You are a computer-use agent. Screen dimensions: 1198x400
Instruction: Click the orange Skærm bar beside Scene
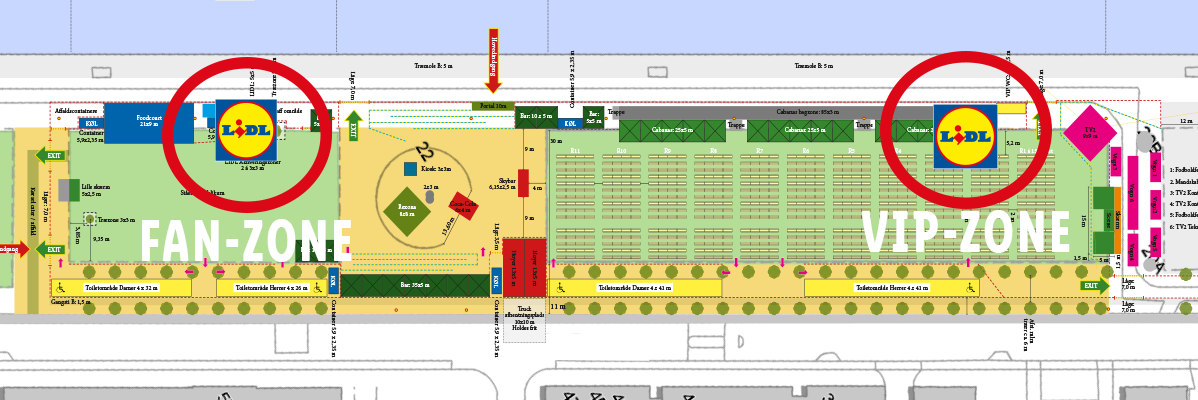click(x=1117, y=221)
